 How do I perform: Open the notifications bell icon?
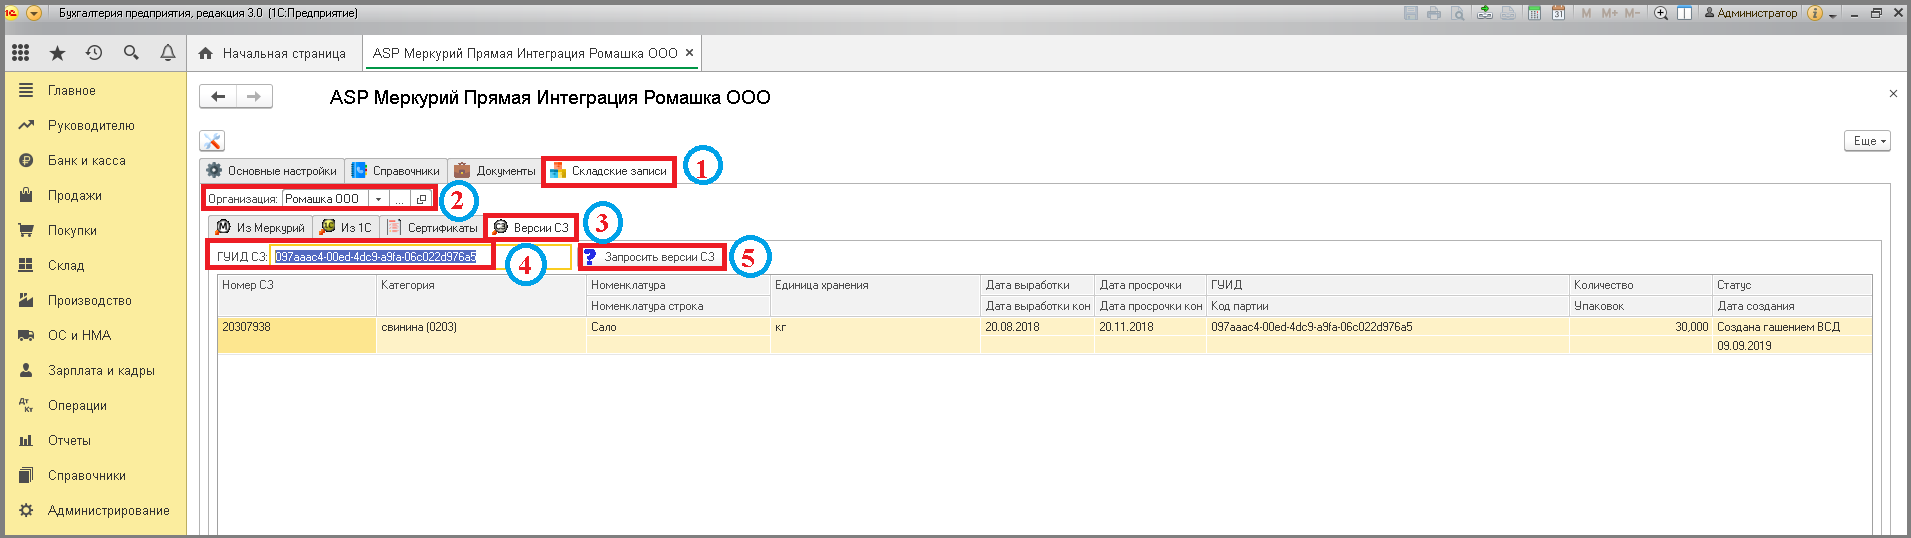coord(168,53)
